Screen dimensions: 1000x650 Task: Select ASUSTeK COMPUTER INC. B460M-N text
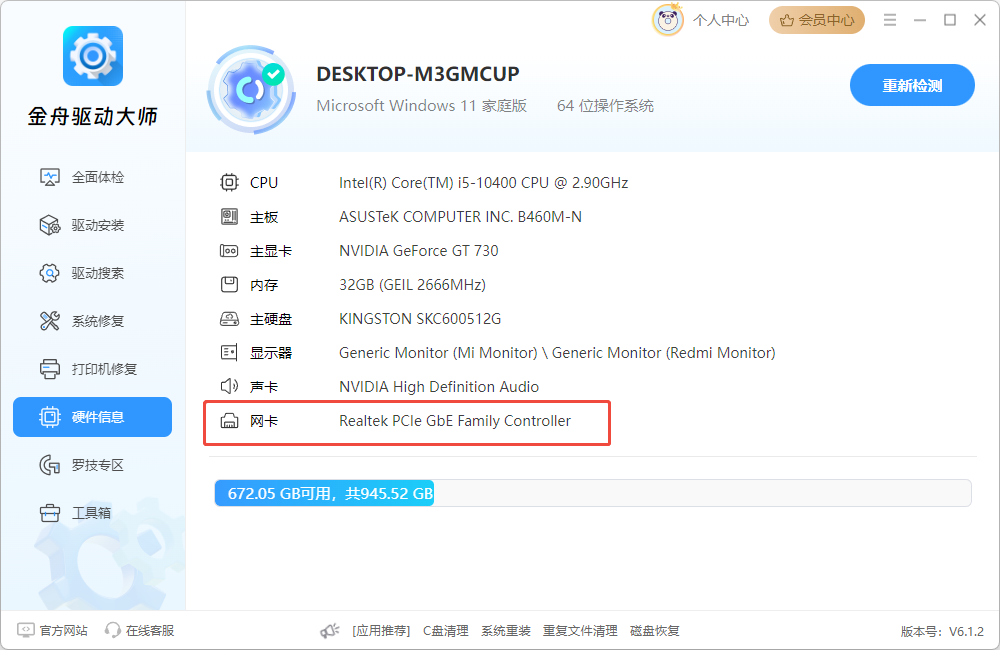[460, 217]
